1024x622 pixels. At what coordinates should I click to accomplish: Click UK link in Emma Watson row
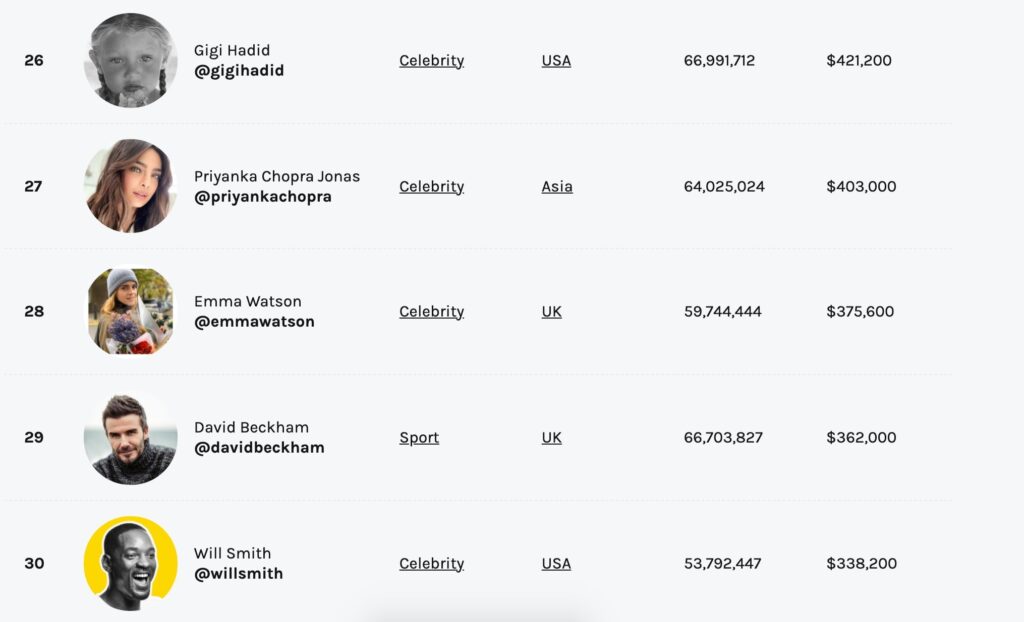coord(552,312)
